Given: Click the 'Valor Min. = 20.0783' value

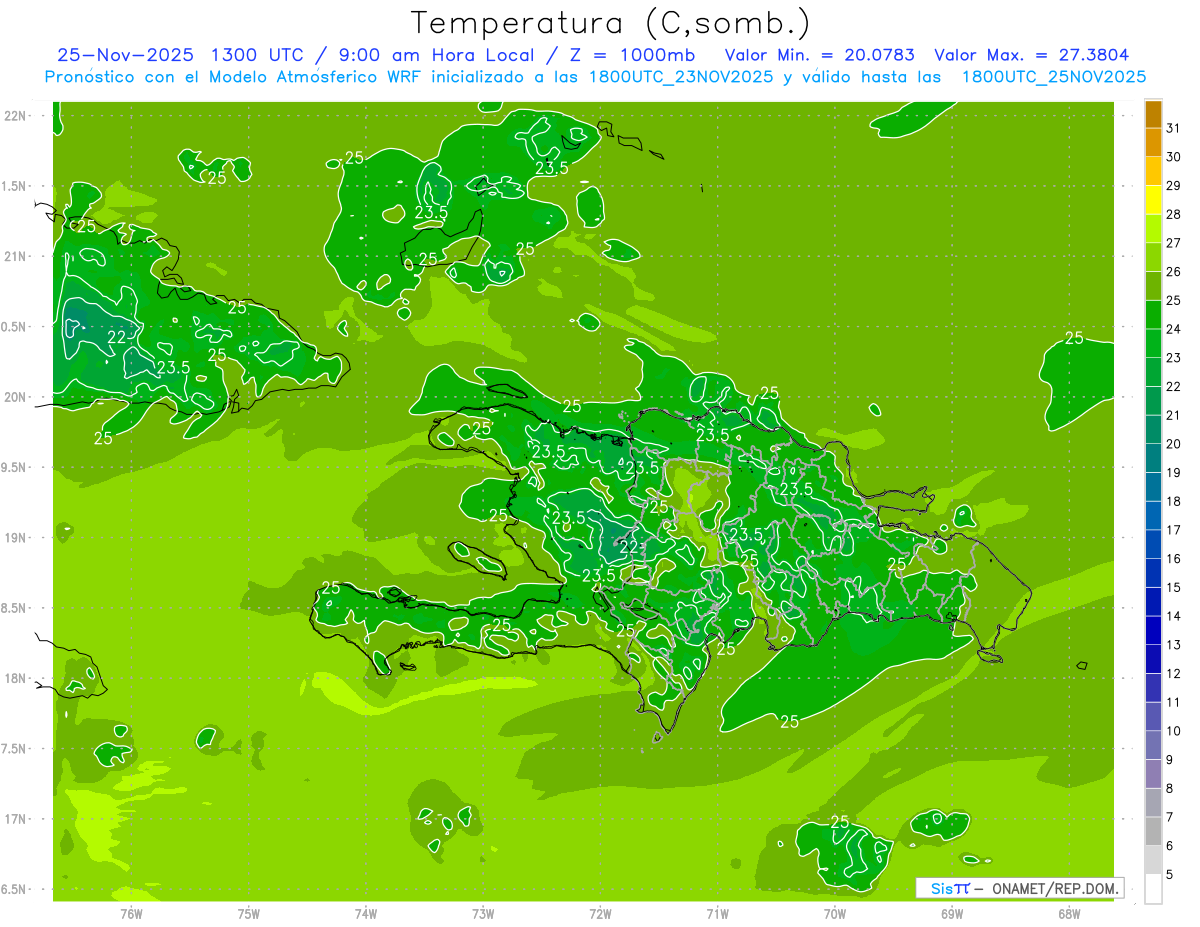Looking at the screenshot, I should (820, 55).
